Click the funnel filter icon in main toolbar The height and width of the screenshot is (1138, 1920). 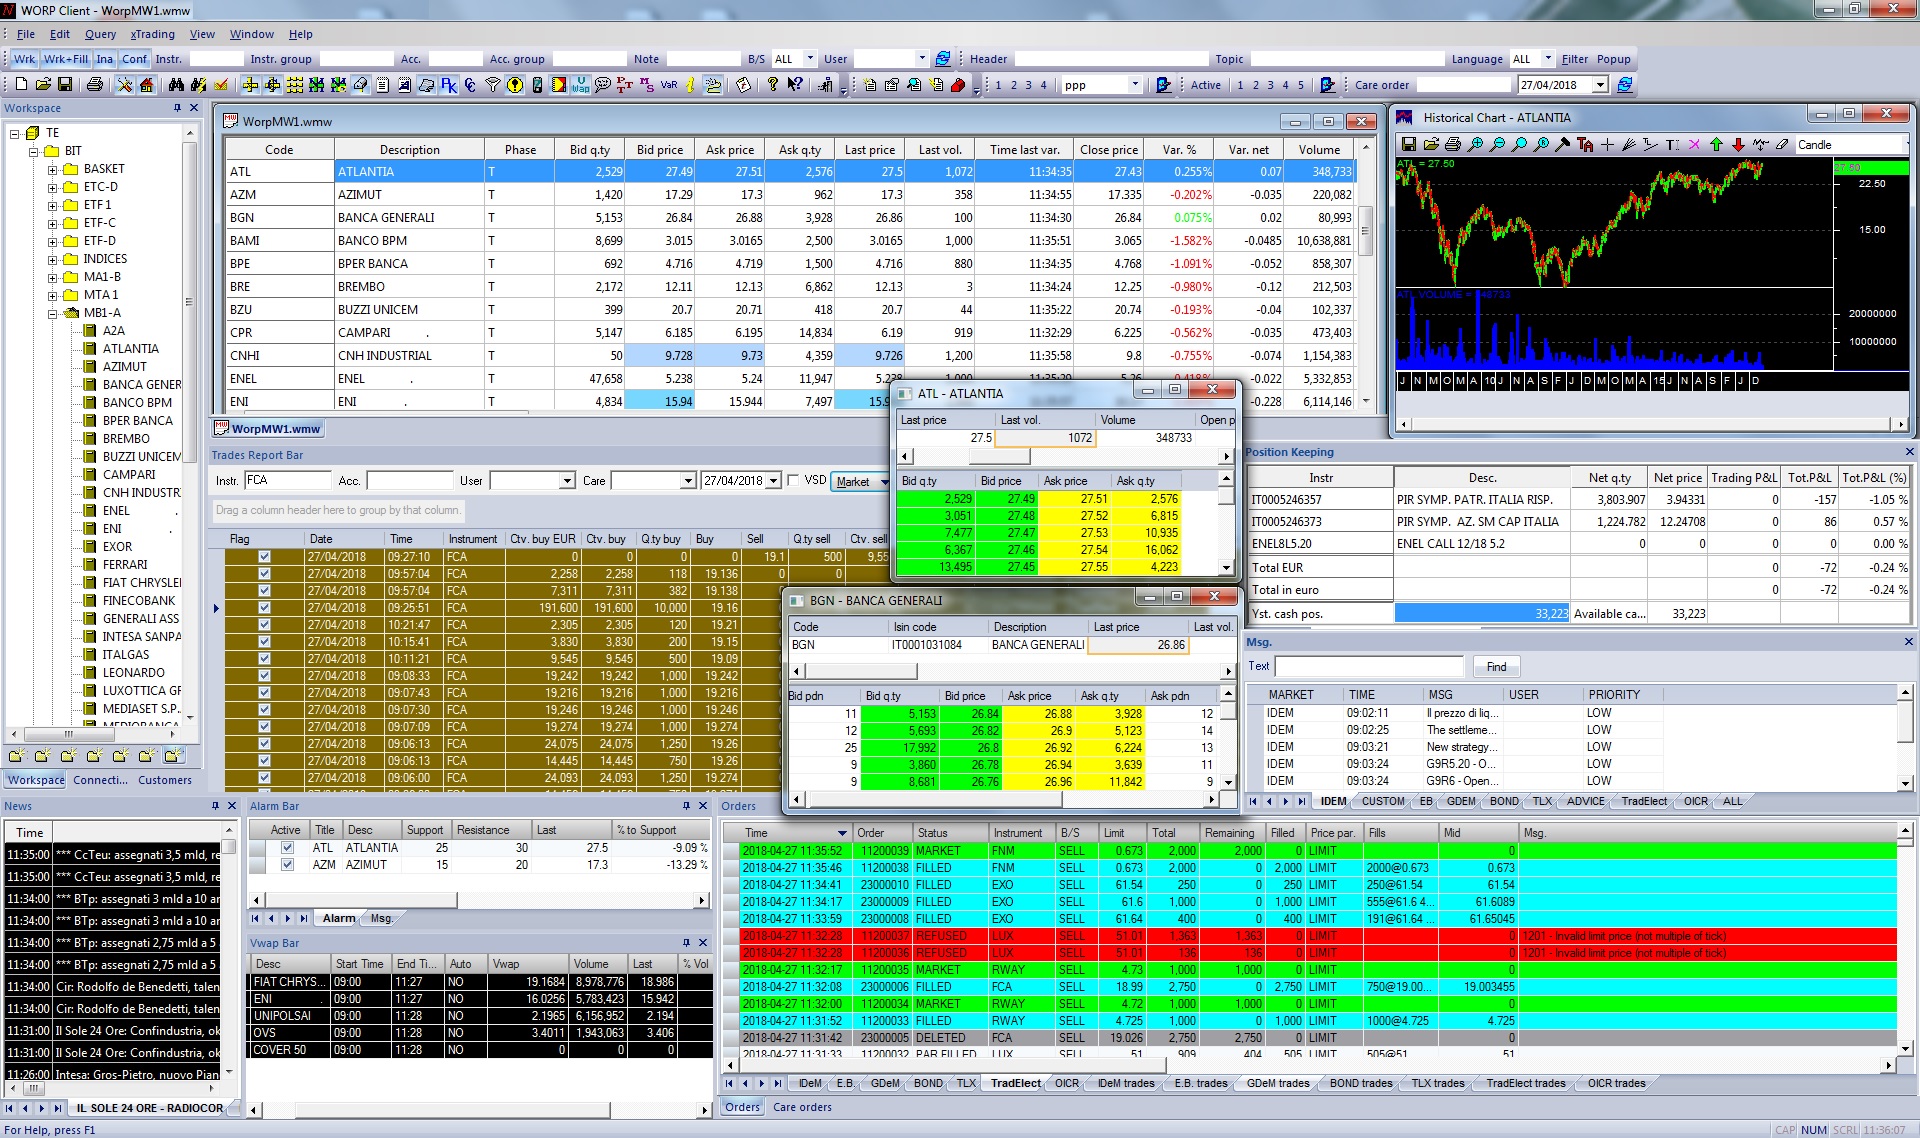[493, 85]
